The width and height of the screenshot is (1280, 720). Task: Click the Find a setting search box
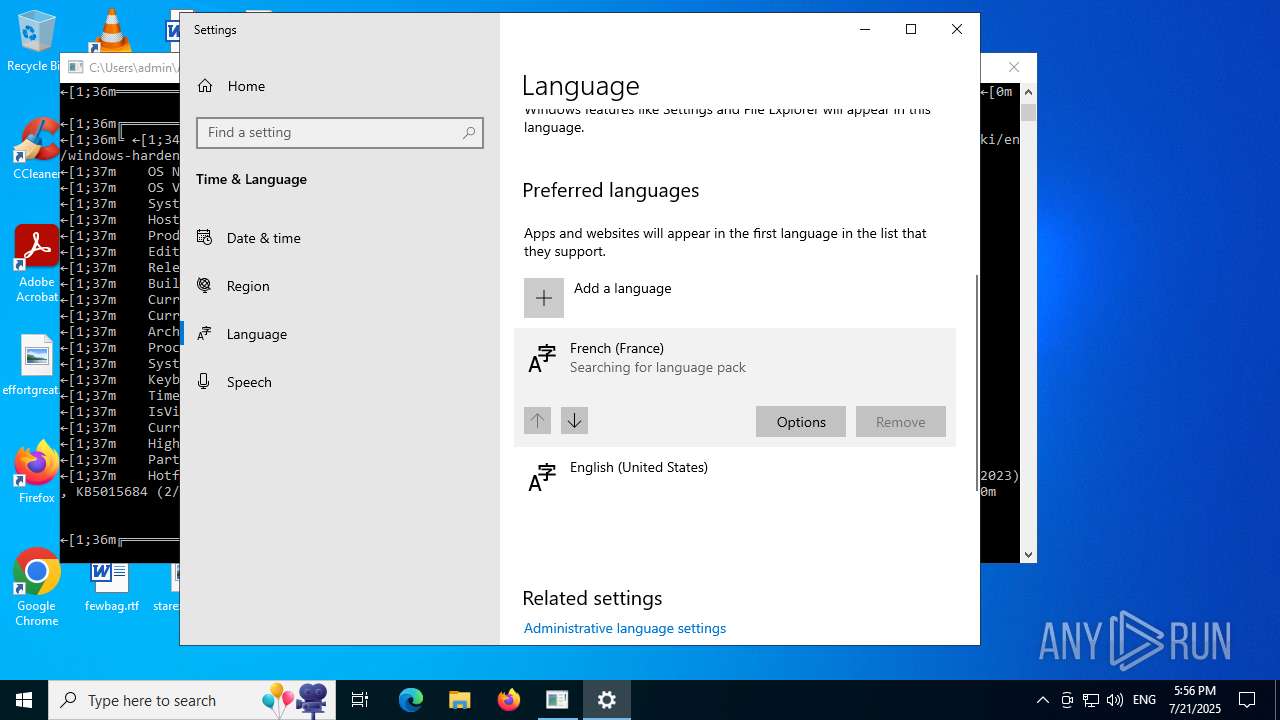tap(340, 133)
